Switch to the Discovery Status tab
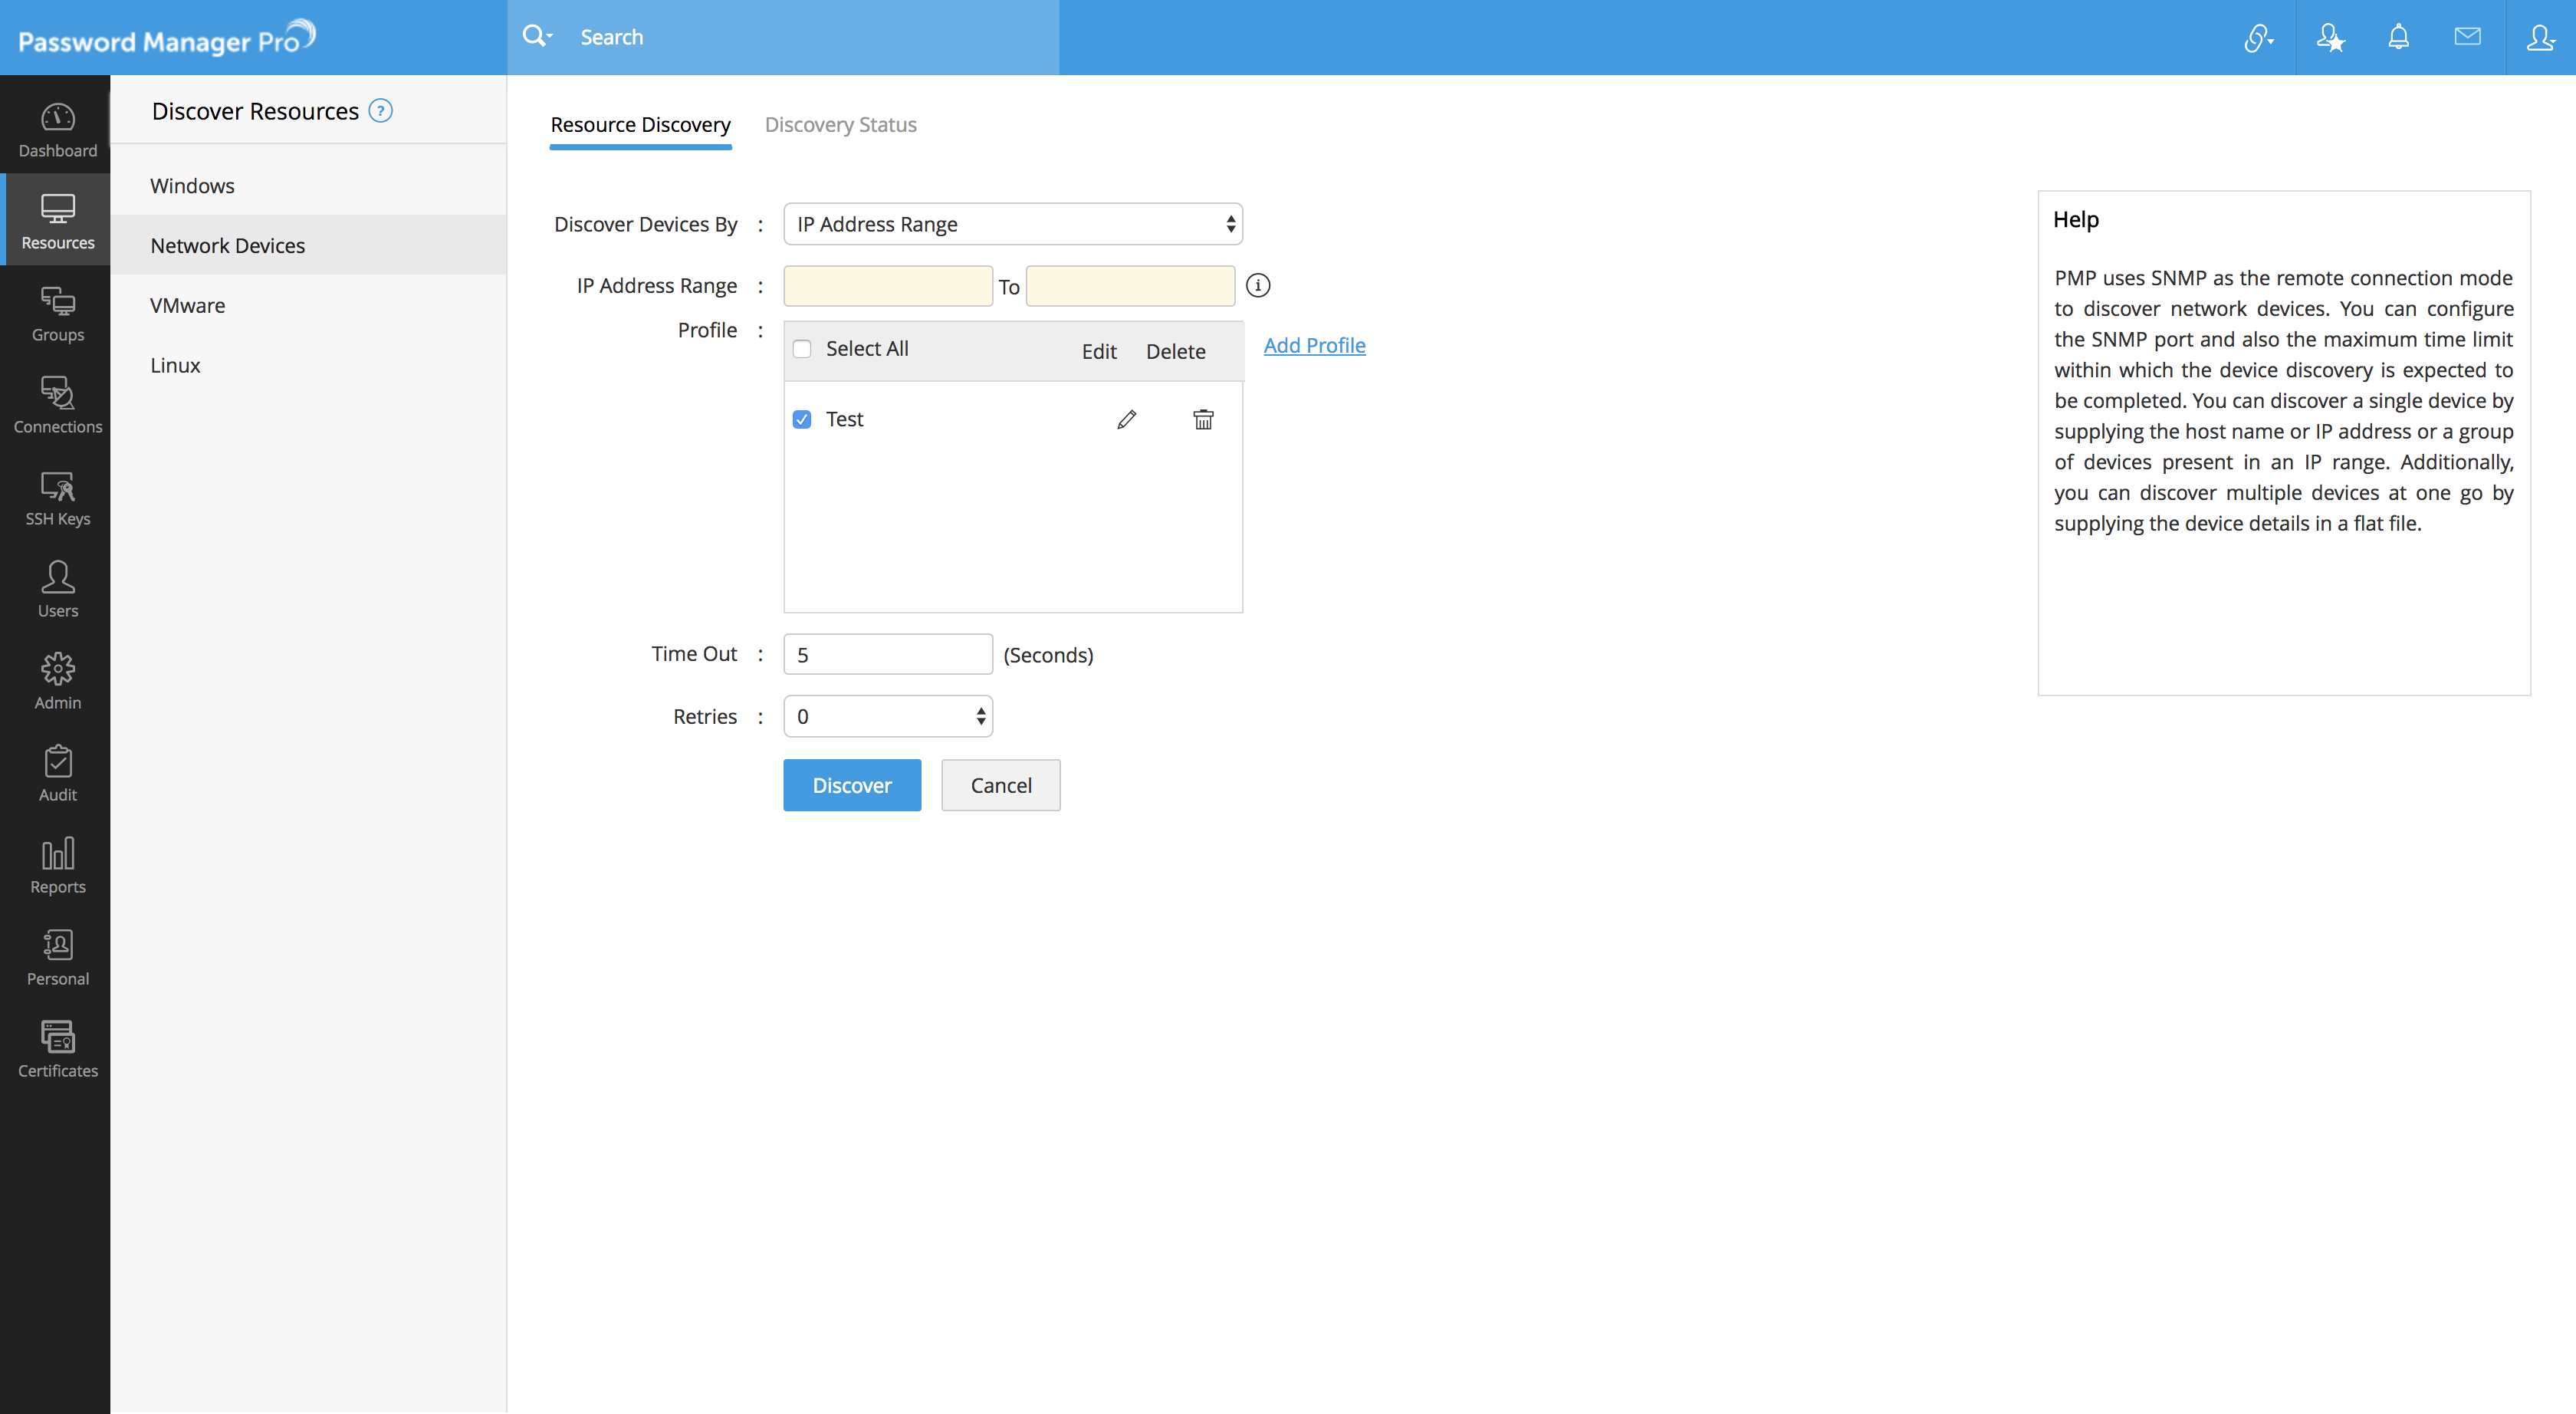This screenshot has width=2576, height=1414. click(840, 125)
